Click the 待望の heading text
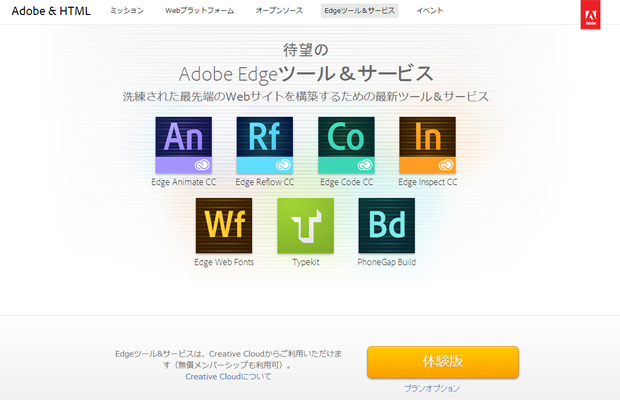Screen dimensions: 620x400 click(x=306, y=50)
